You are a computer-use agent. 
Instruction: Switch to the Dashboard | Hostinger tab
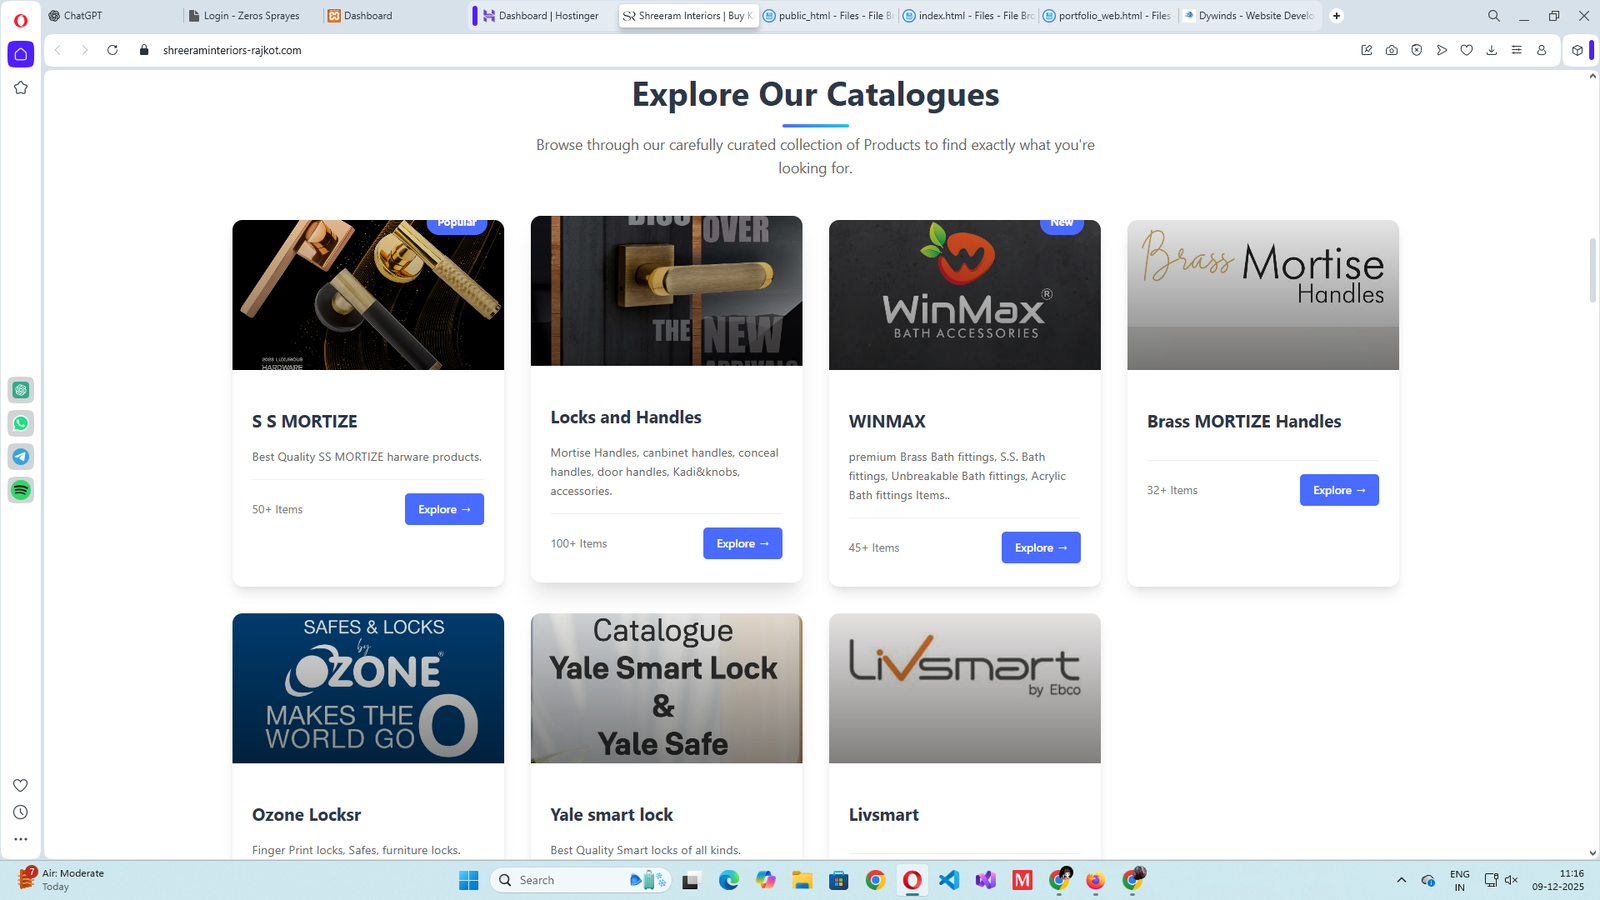click(541, 16)
